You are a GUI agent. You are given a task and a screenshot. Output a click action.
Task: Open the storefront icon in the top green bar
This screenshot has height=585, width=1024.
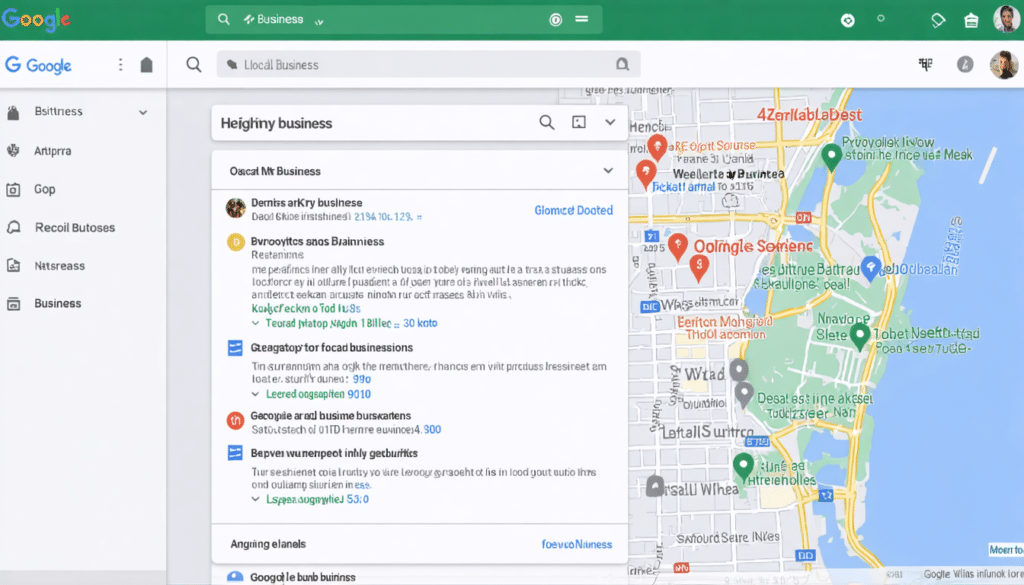coord(971,20)
